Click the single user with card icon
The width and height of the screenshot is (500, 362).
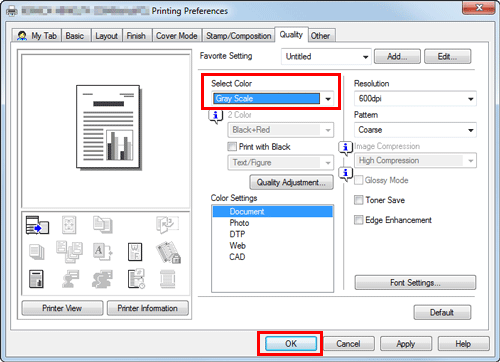click(x=70, y=279)
